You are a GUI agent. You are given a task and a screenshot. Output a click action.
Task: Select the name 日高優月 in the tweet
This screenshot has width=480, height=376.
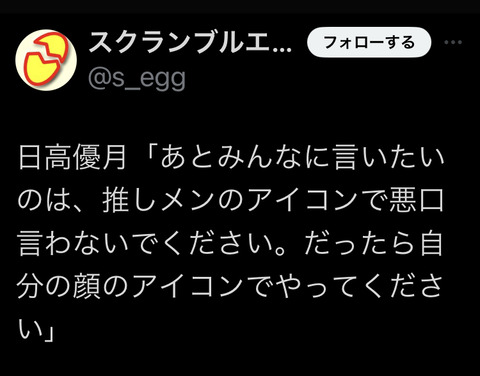(72, 157)
